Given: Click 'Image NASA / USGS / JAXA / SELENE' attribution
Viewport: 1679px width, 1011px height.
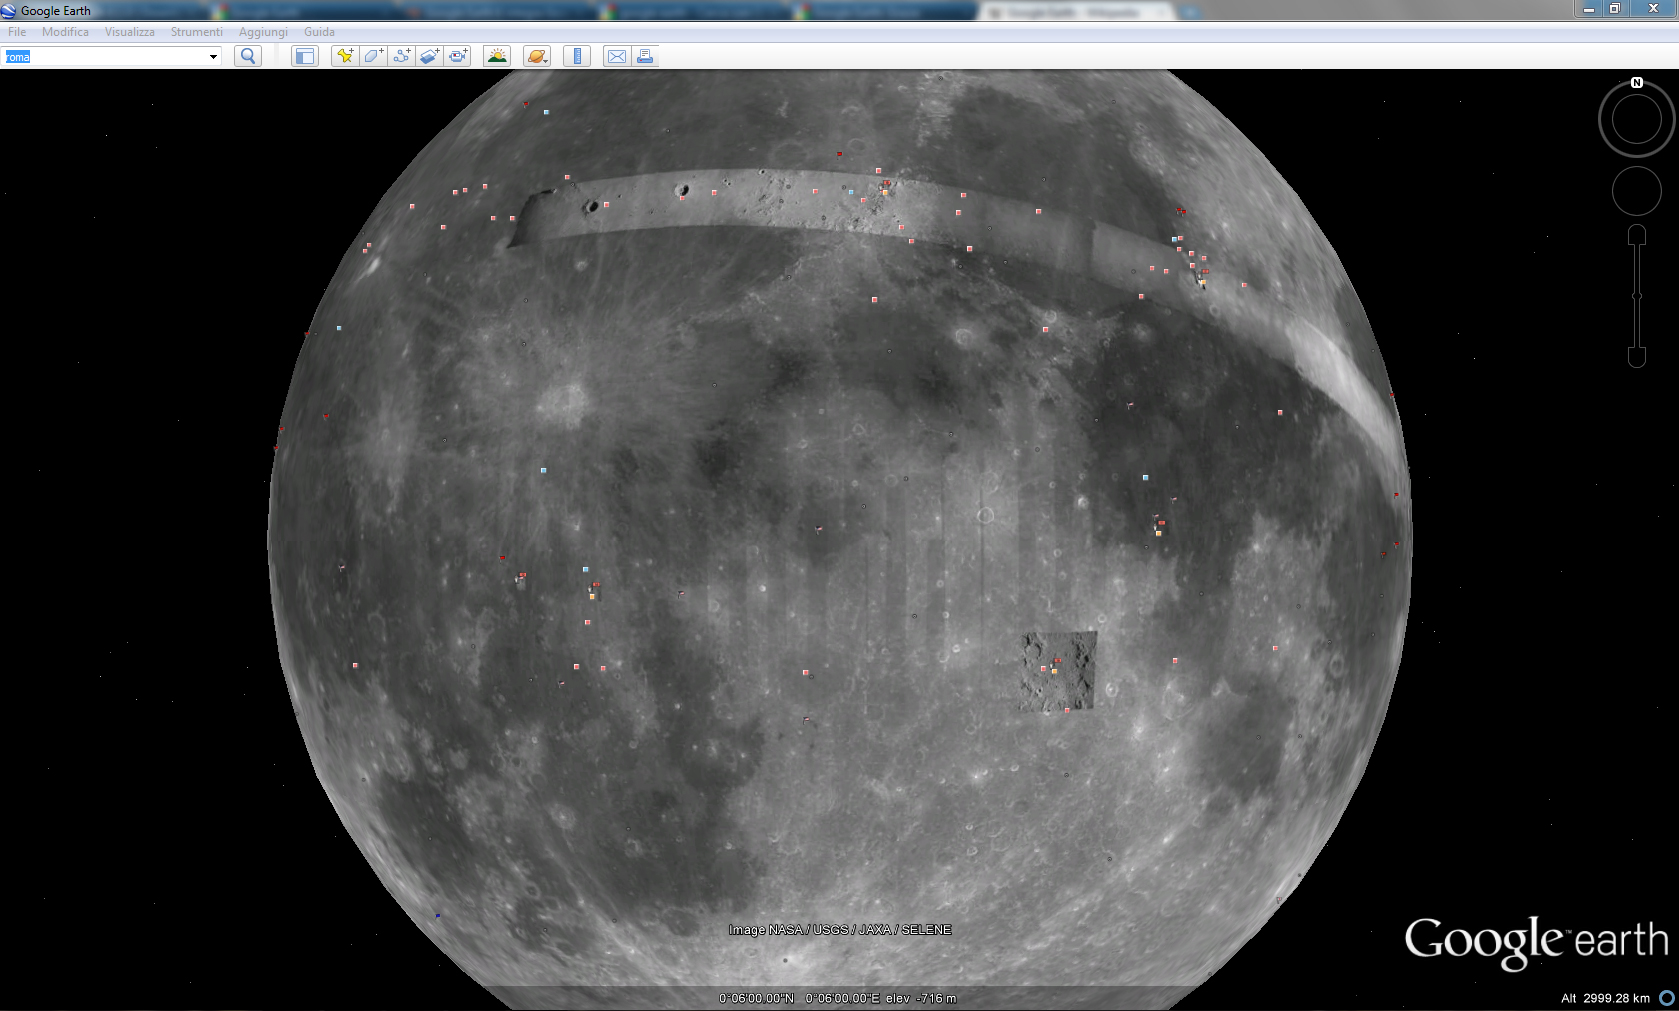Looking at the screenshot, I should (x=840, y=930).
